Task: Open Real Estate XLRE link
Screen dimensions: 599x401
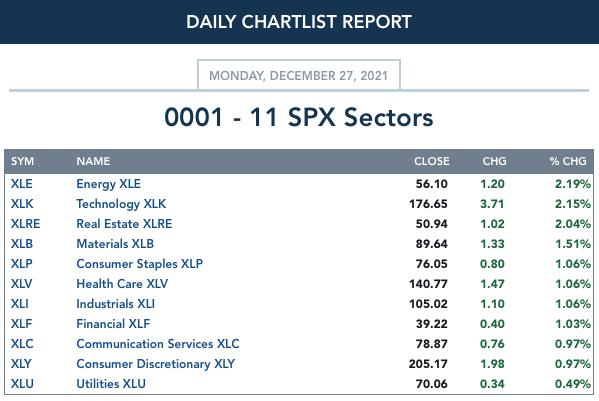Action: tap(124, 224)
